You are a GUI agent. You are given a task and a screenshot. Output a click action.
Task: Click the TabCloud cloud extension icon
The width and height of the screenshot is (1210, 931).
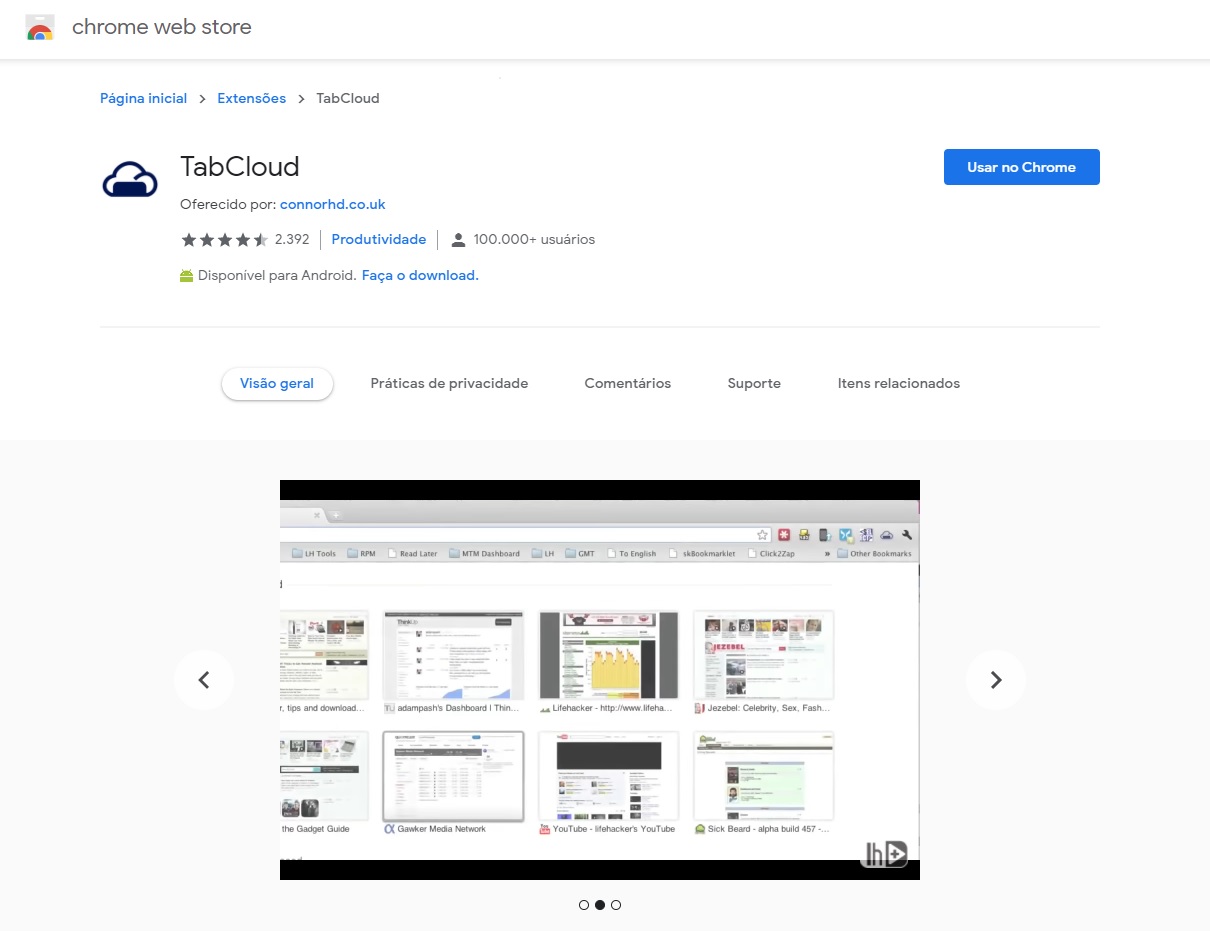pyautogui.click(x=130, y=179)
